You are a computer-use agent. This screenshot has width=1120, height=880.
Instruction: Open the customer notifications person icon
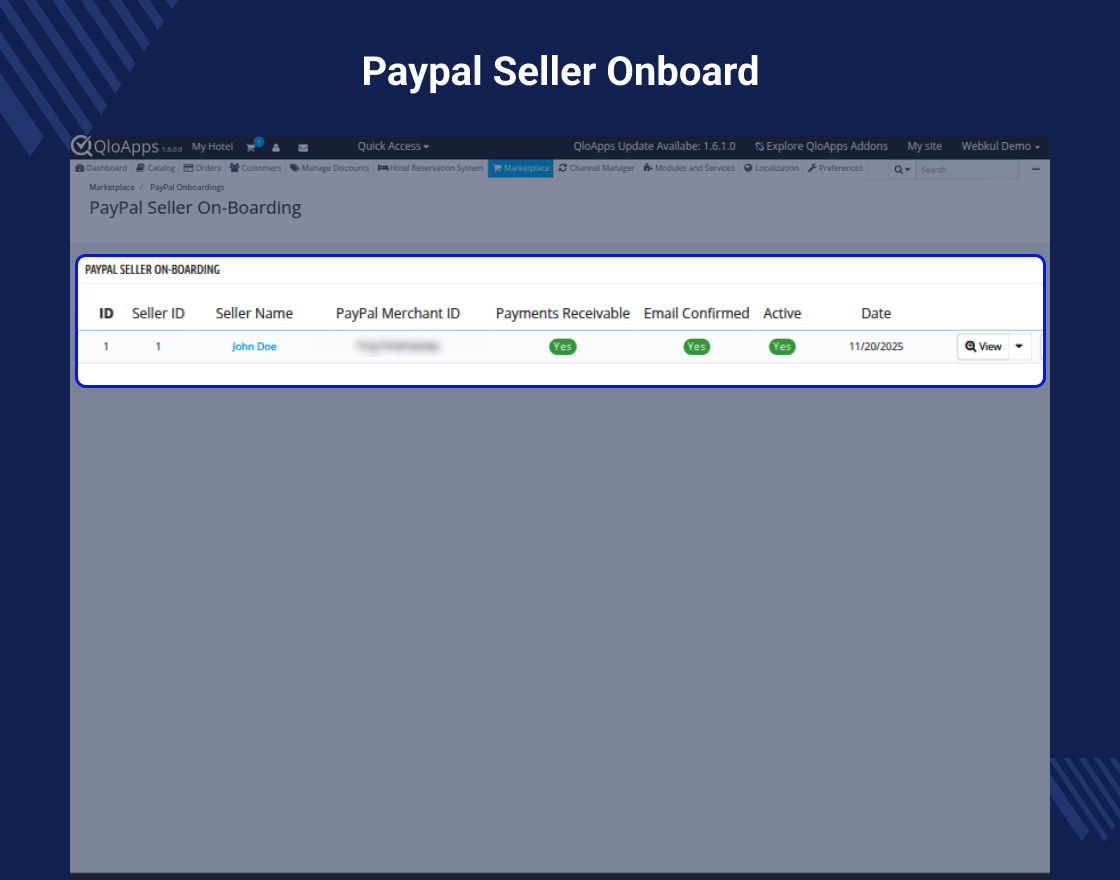276,147
